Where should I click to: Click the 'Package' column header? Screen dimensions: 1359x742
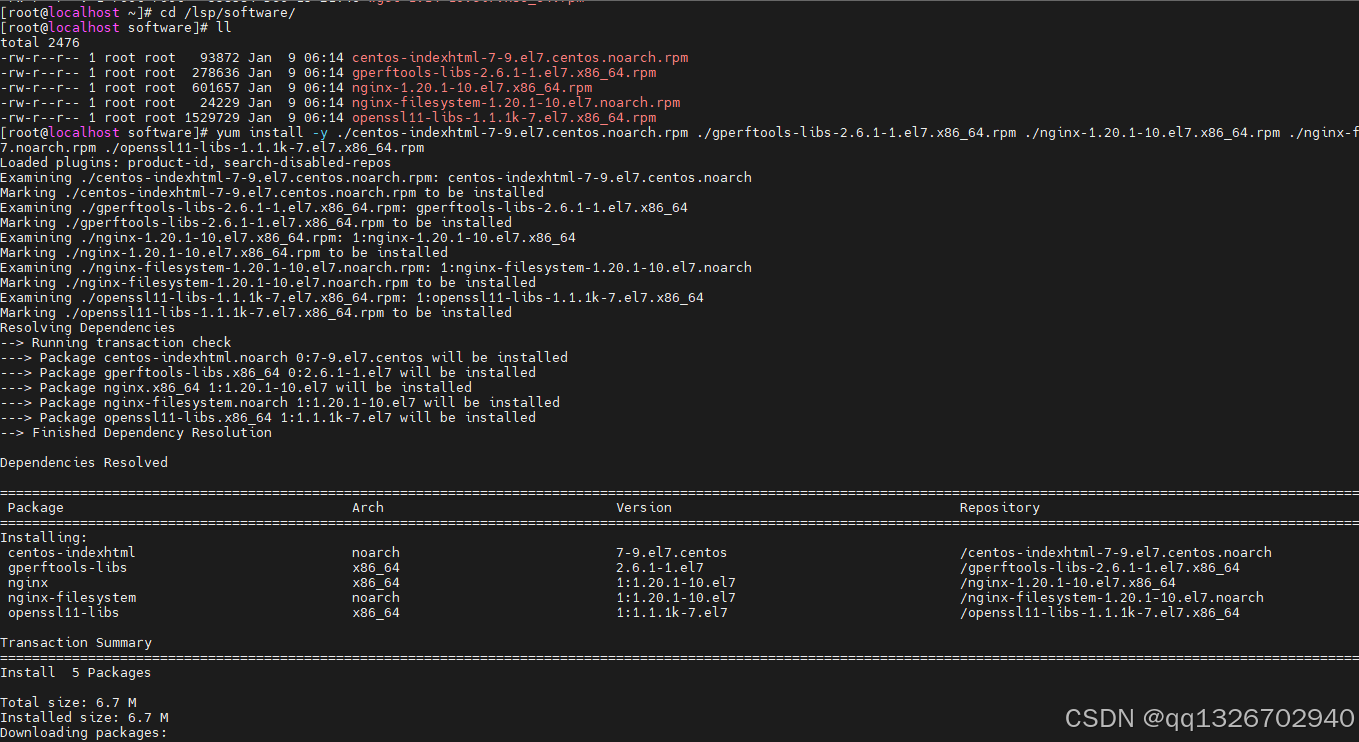pos(36,507)
